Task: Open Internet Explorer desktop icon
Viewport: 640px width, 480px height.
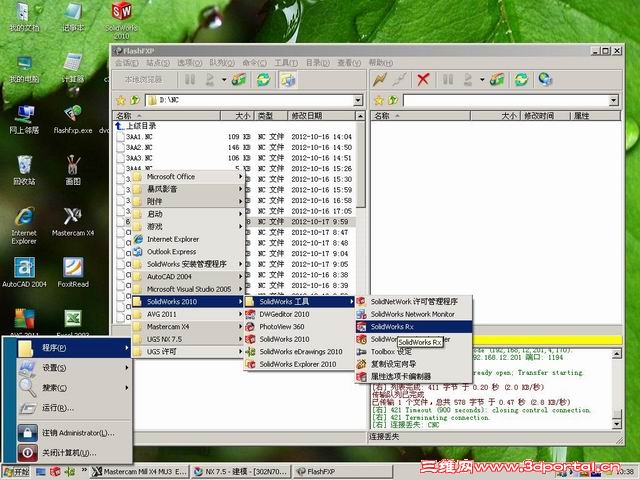Action: point(24,226)
